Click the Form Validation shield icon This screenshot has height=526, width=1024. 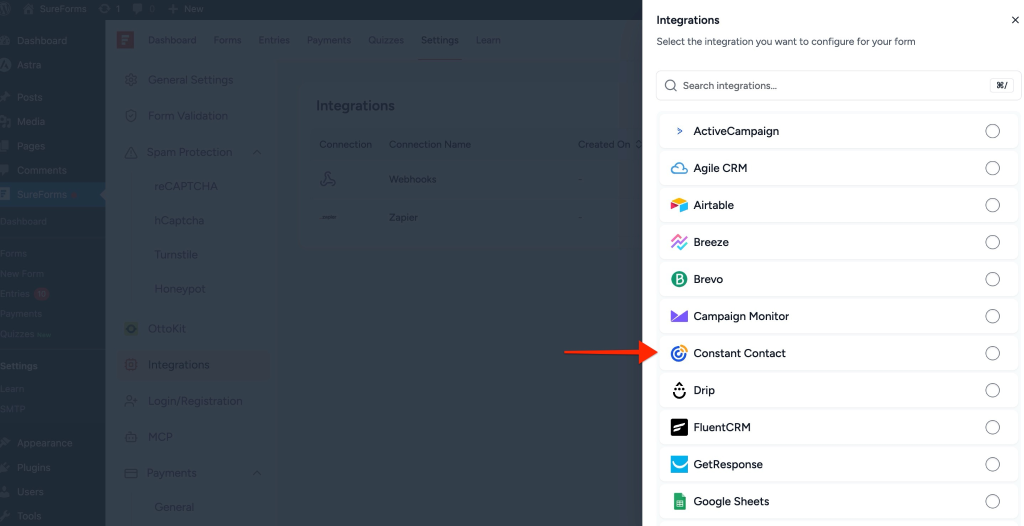tap(131, 116)
